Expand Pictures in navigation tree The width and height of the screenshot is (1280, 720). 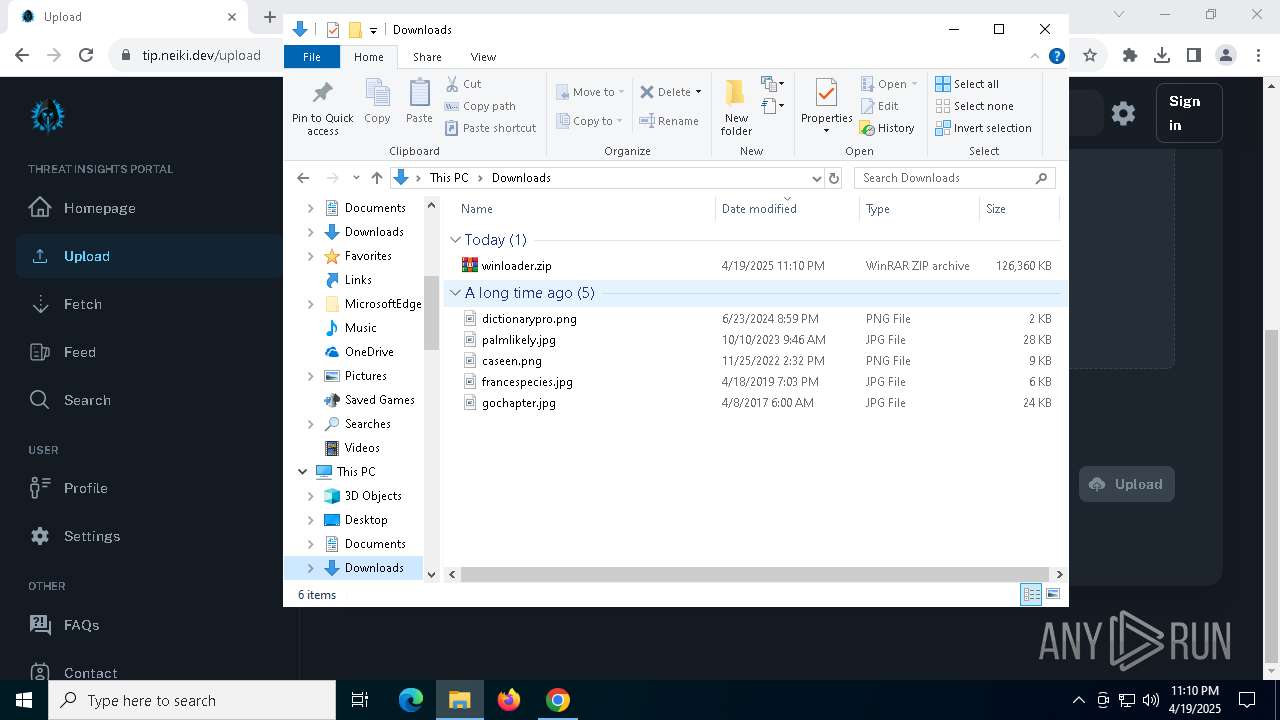(310, 376)
